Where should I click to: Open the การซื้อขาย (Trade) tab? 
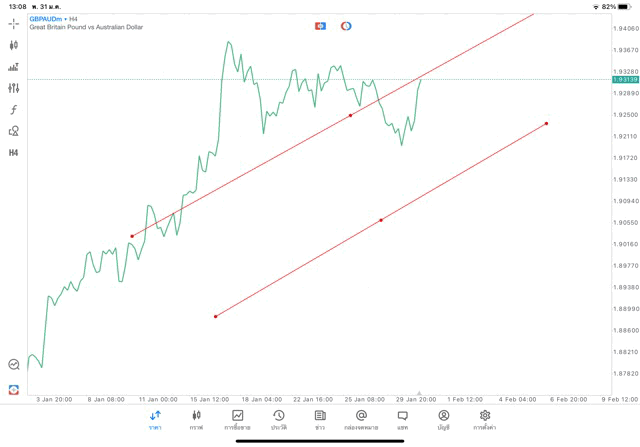(238, 420)
